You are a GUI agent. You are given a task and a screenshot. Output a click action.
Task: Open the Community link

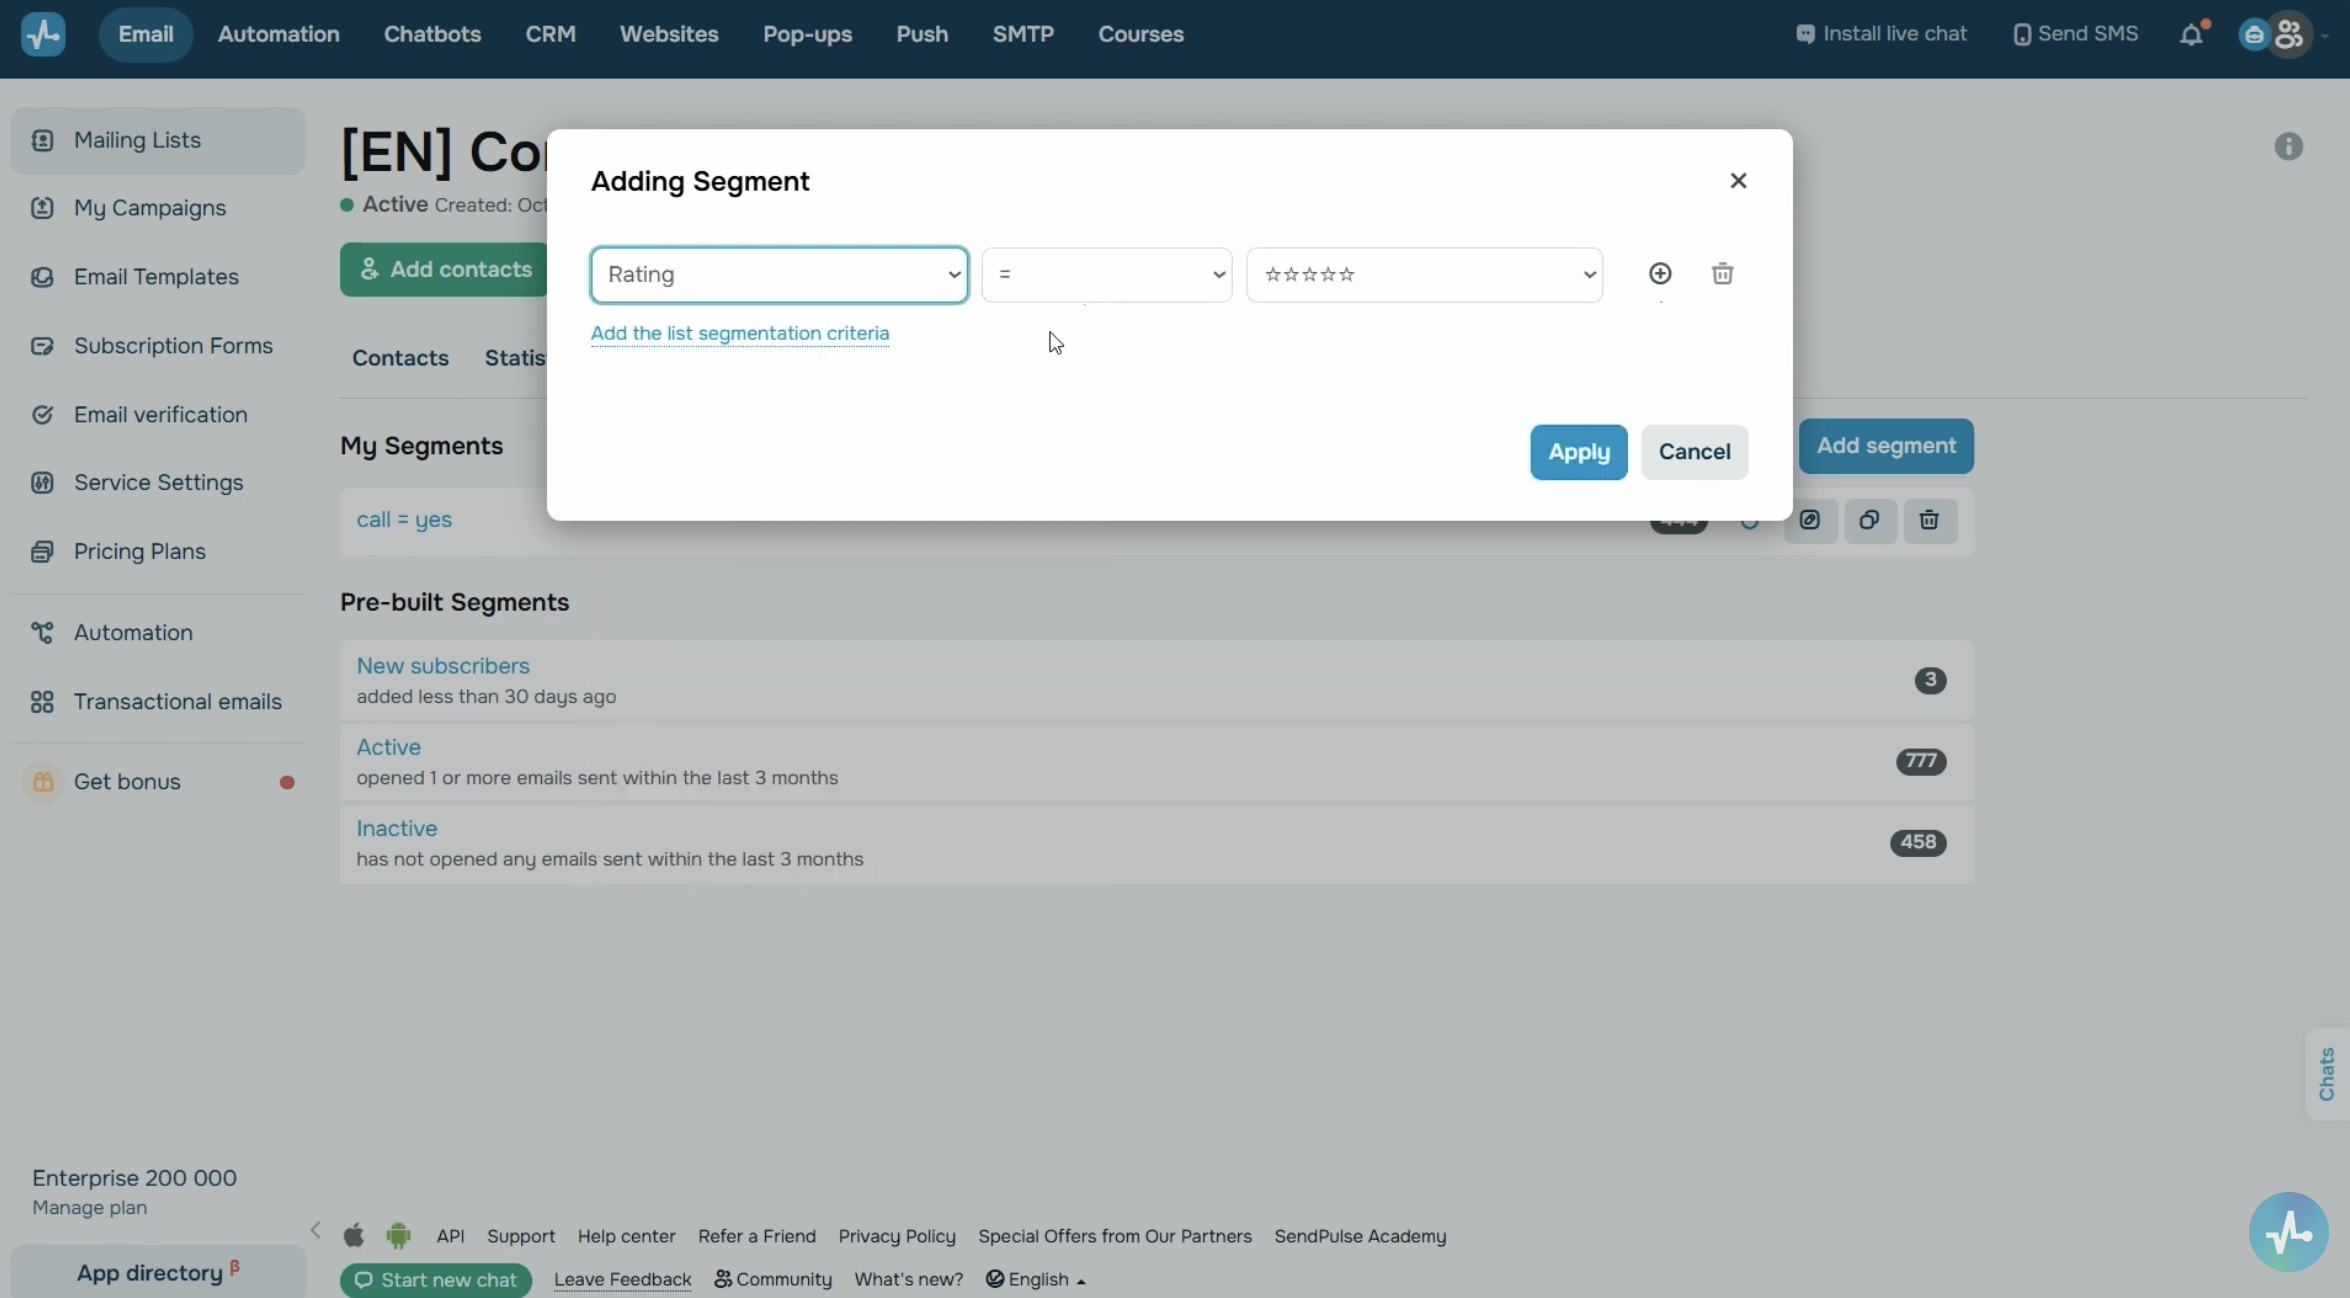point(773,1280)
